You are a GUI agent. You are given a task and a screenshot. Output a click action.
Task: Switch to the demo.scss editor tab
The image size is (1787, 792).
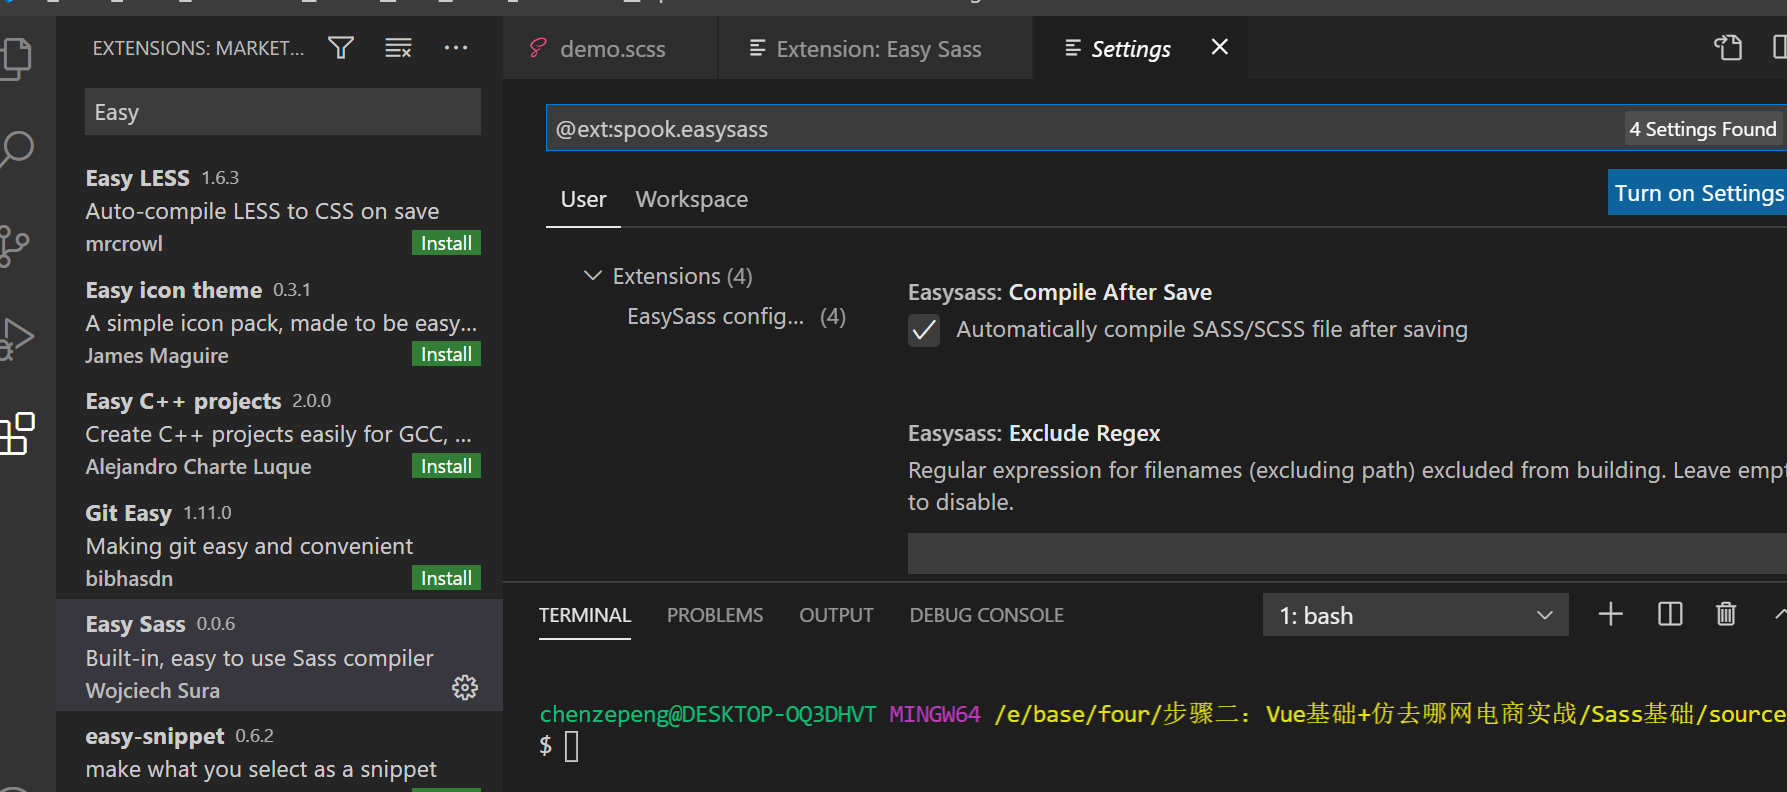tap(610, 49)
